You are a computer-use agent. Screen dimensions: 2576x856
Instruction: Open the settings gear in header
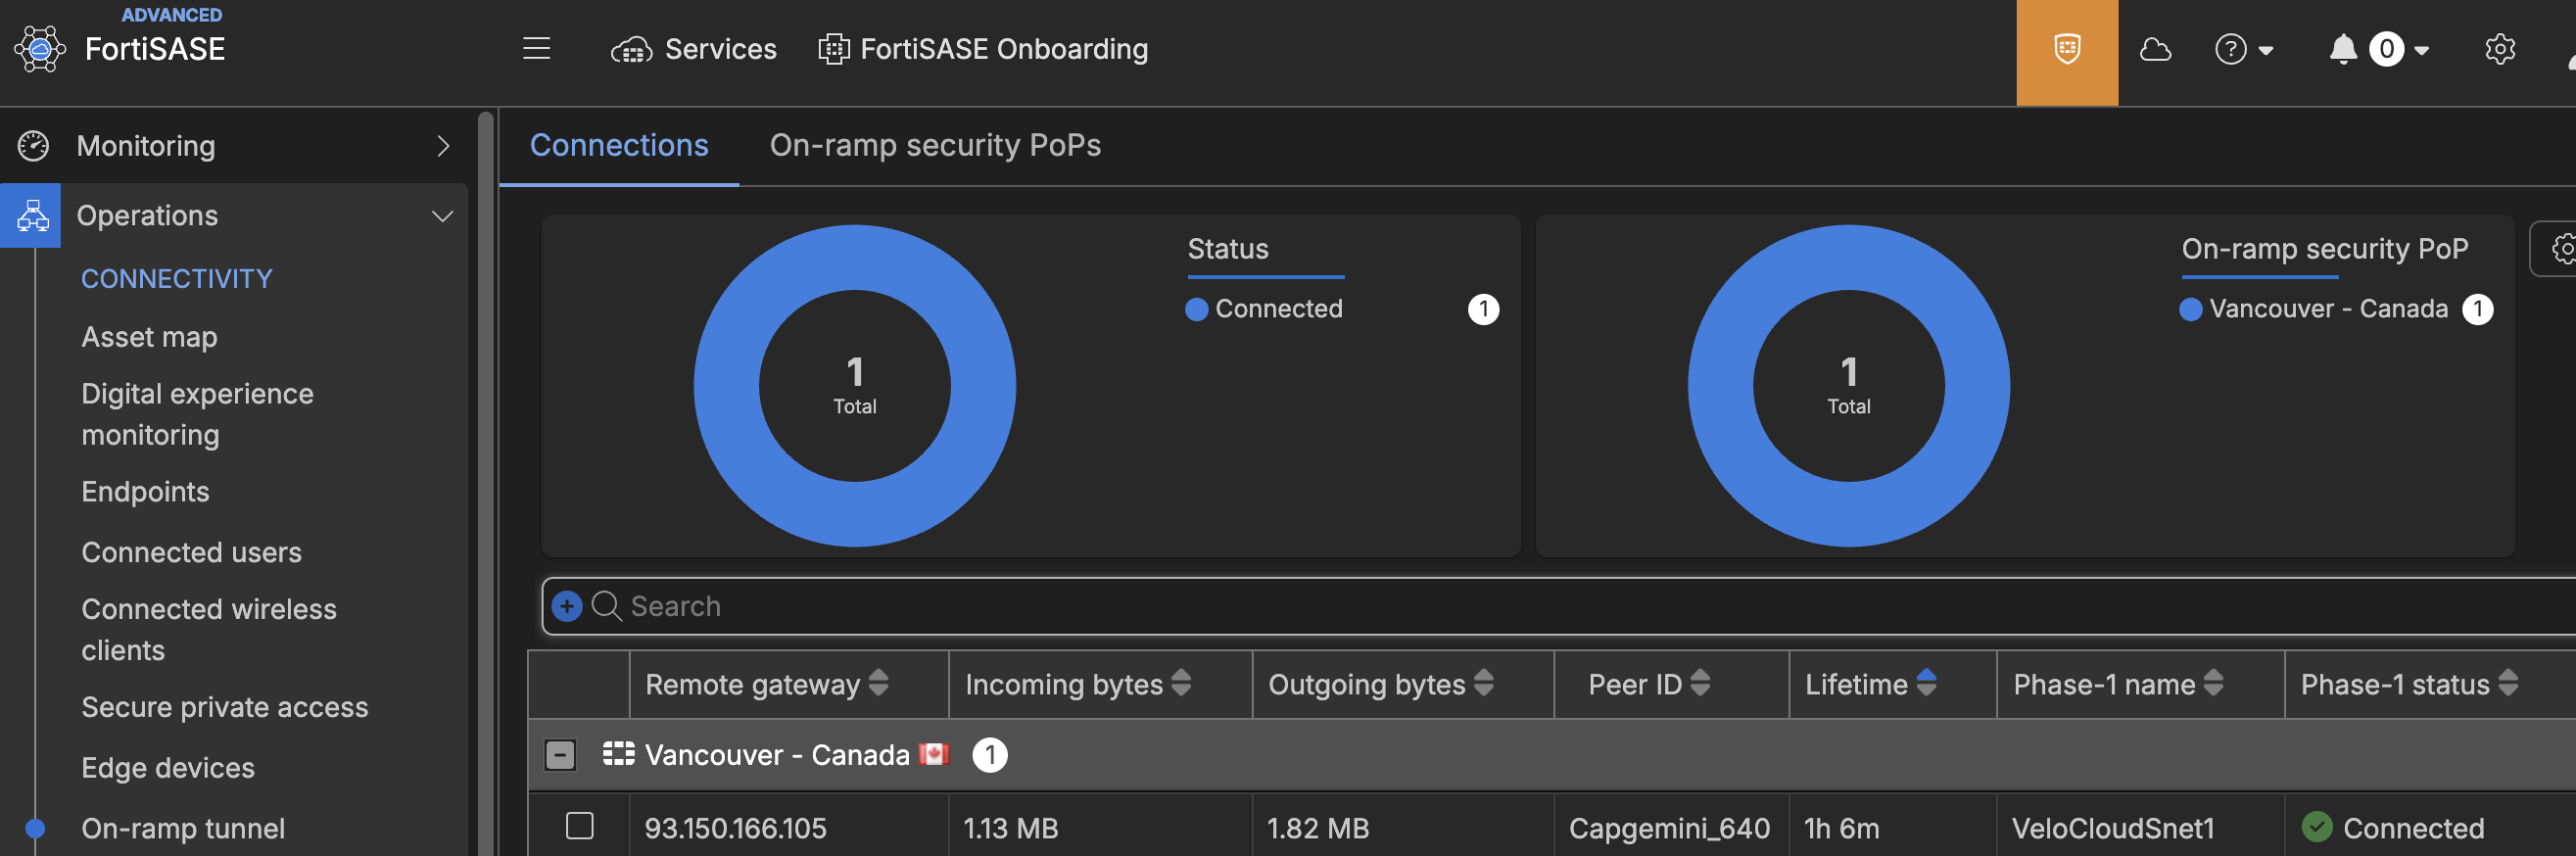point(2499,49)
